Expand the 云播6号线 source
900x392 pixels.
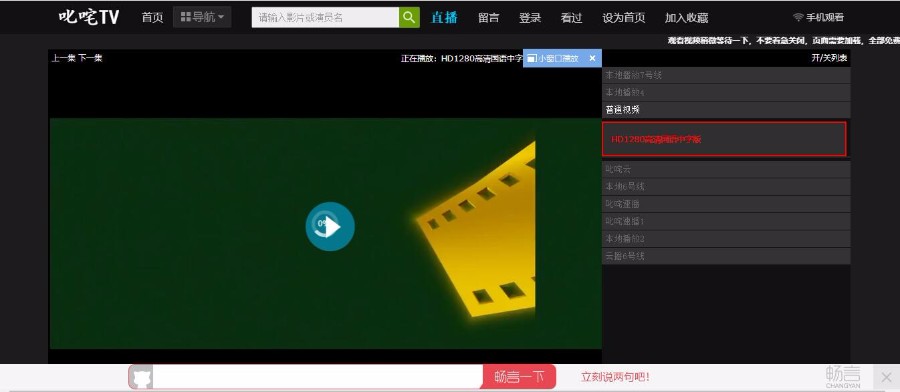click(x=726, y=256)
